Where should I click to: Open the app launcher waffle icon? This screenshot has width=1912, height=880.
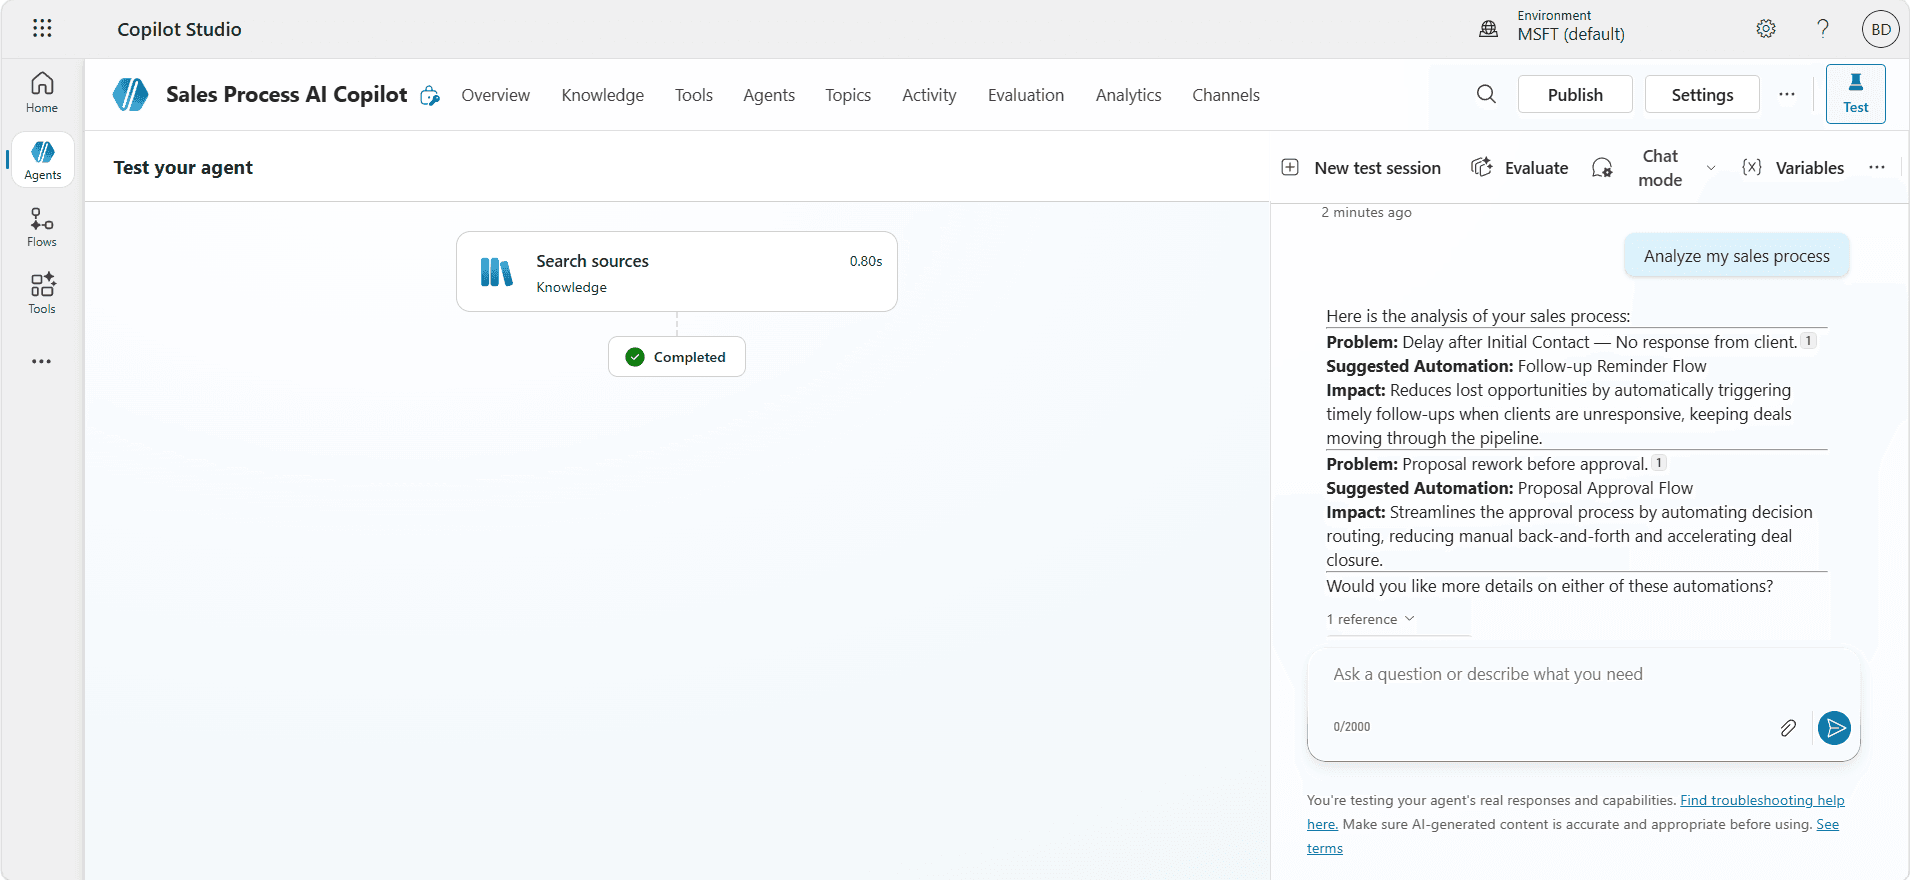pos(42,28)
